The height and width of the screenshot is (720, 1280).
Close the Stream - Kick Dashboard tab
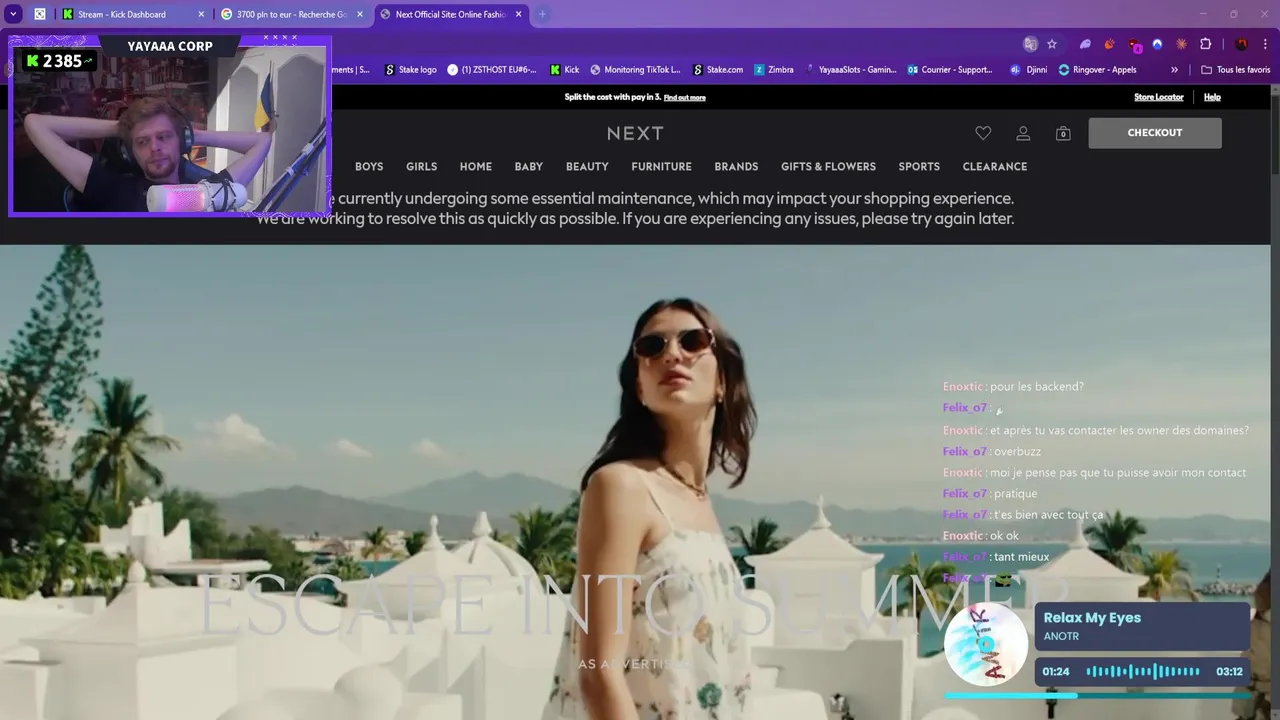(201, 14)
